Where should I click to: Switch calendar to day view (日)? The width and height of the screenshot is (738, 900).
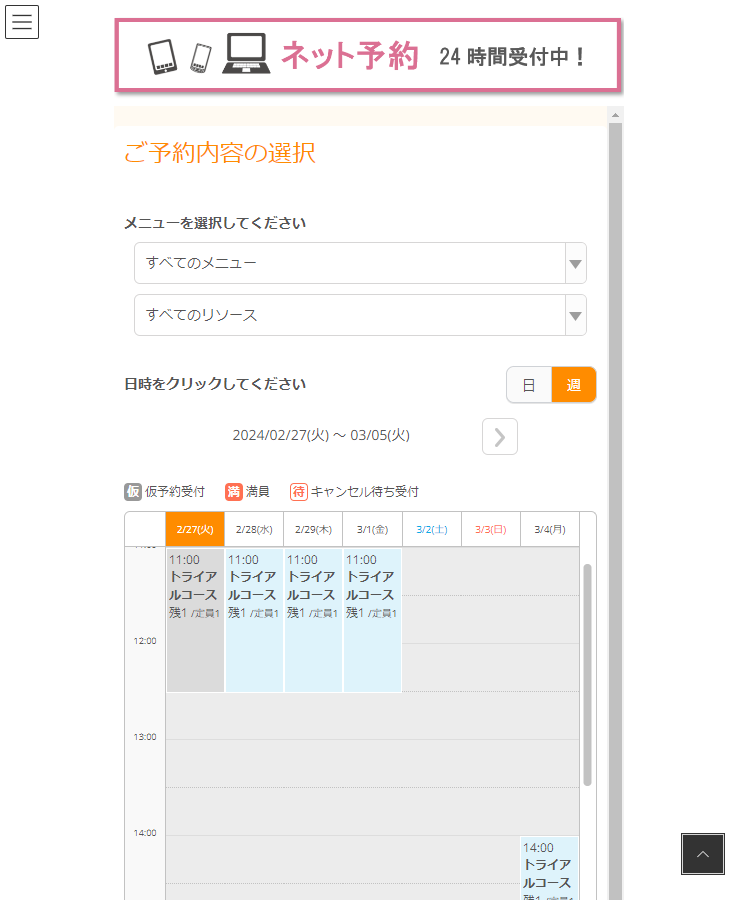[x=529, y=385]
